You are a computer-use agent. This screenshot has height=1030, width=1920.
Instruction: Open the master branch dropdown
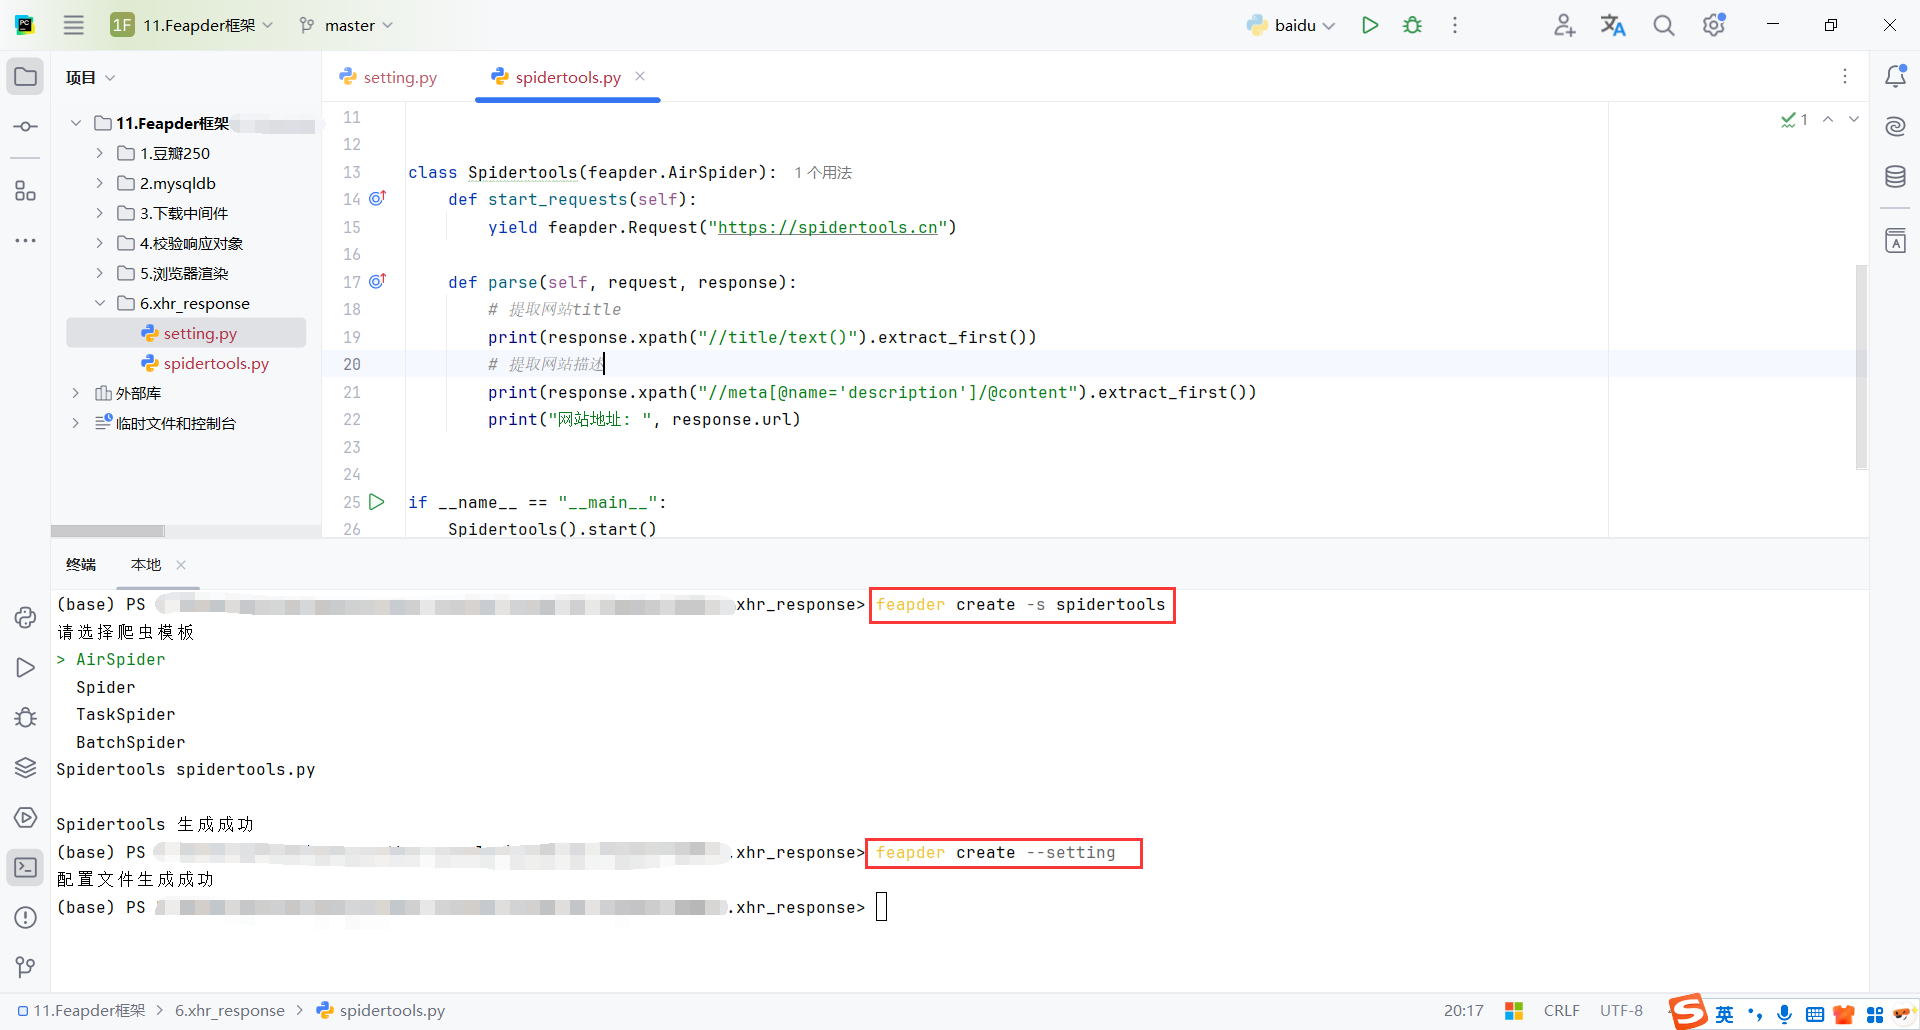pos(345,24)
